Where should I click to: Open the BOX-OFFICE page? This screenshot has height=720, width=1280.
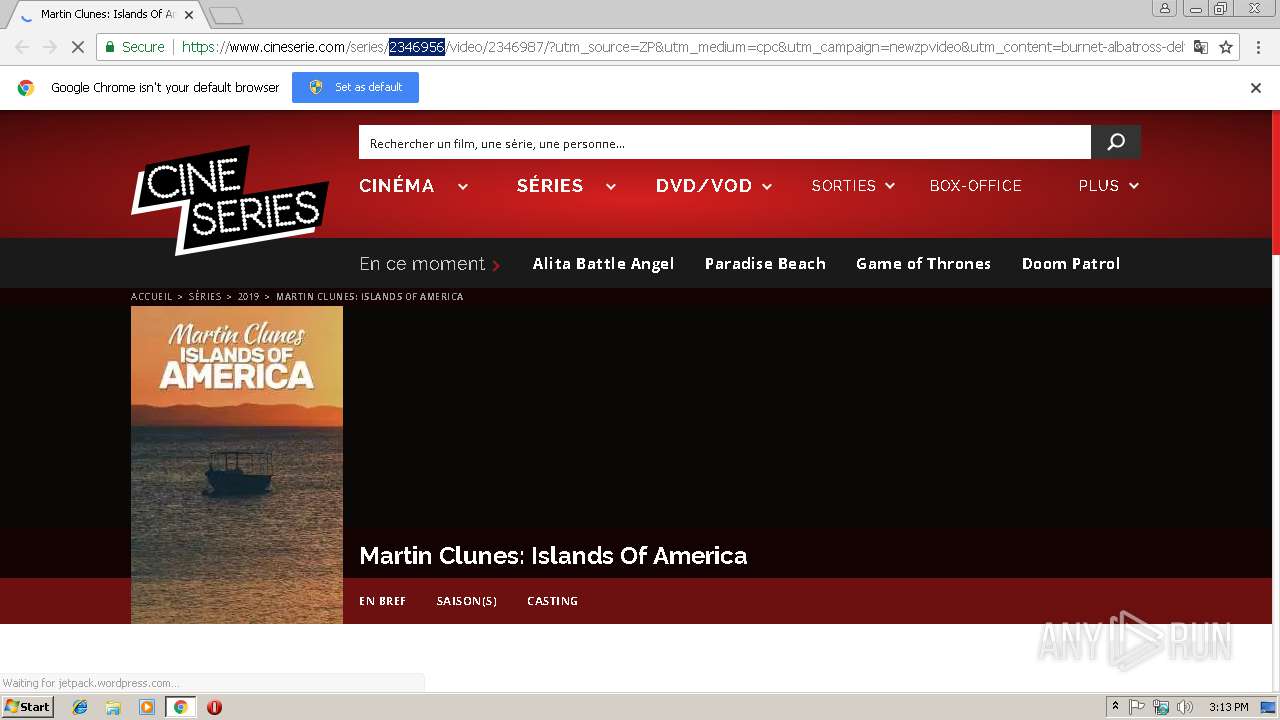pyautogui.click(x=975, y=186)
